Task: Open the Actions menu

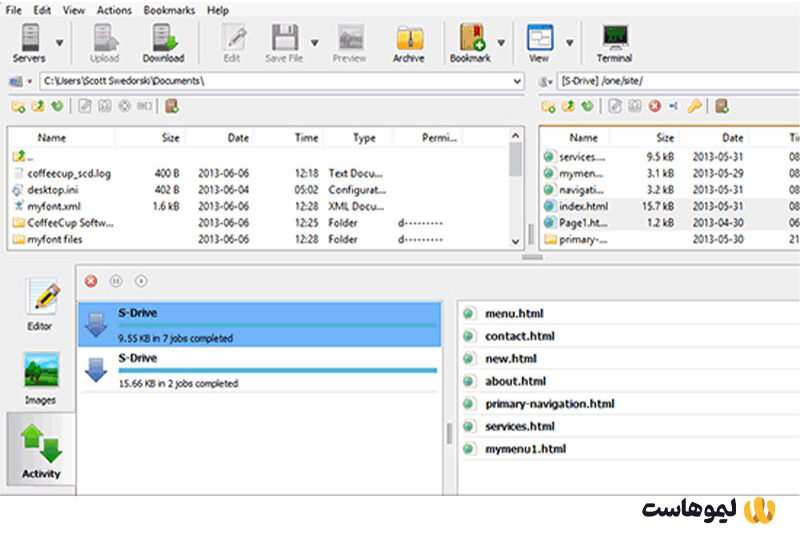Action: point(114,10)
